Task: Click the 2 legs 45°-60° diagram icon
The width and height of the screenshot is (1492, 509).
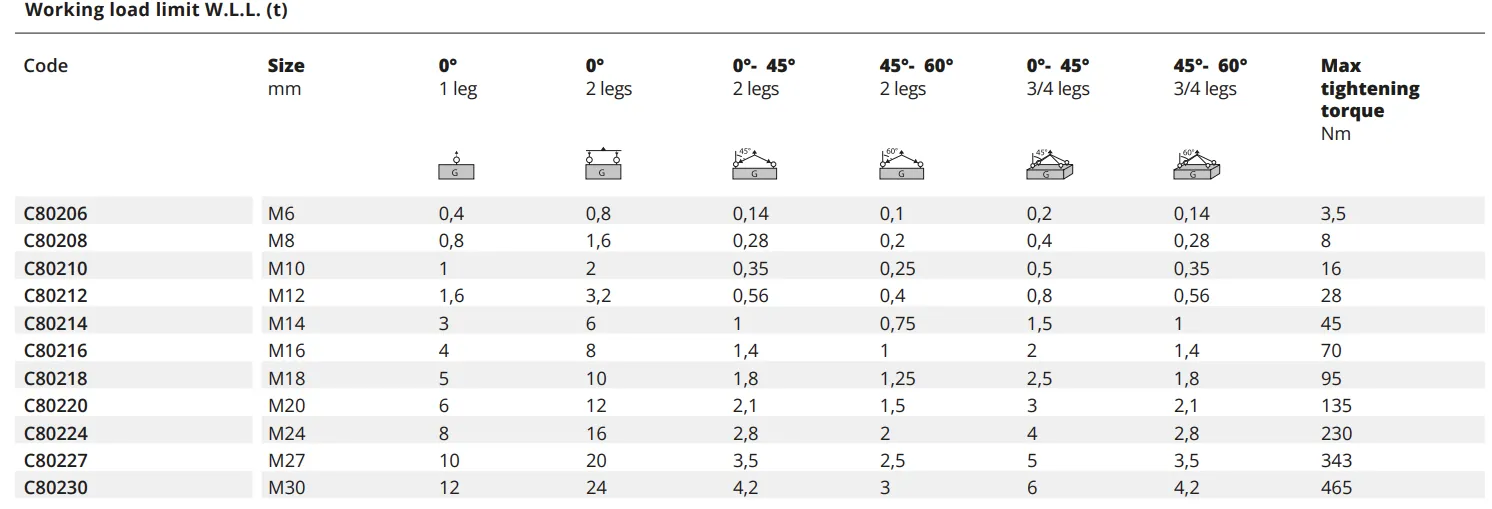Action: [902, 164]
